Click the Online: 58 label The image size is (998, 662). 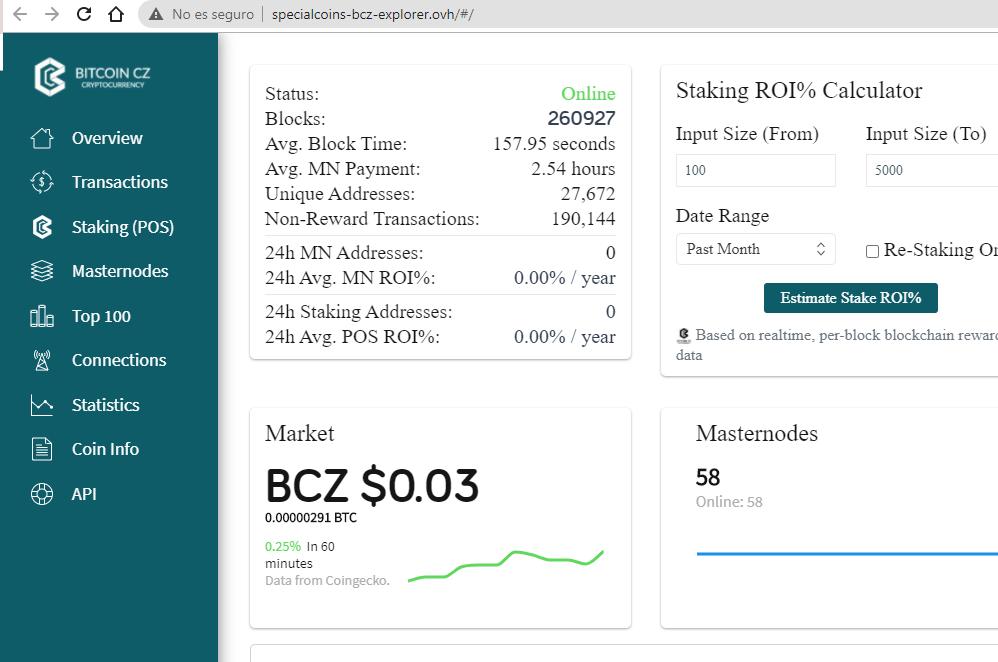coord(729,502)
